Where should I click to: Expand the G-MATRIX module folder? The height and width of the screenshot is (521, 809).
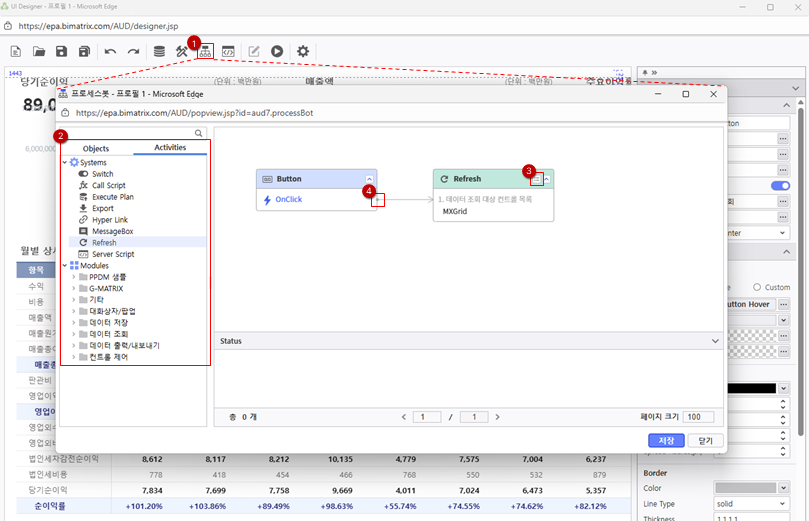[x=73, y=288]
